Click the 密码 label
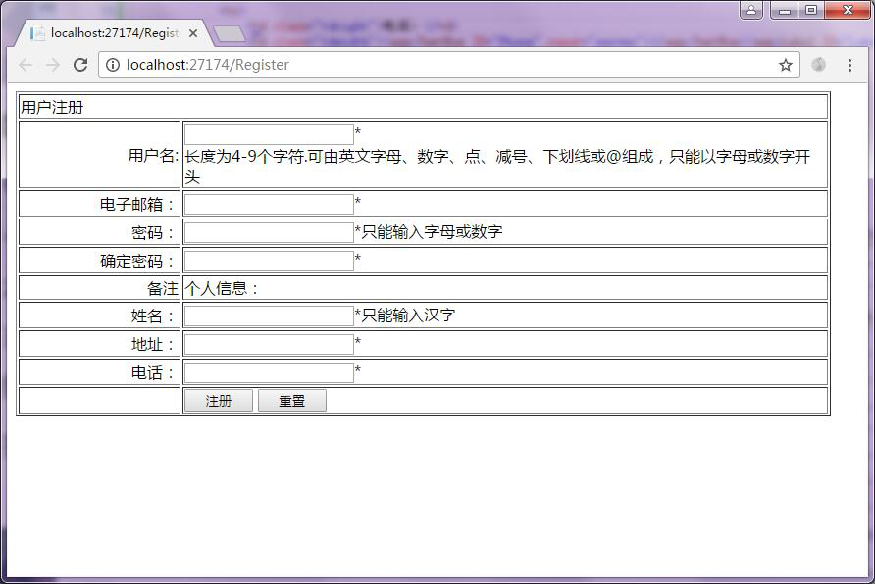Screen dimensions: 875x585 (155, 232)
